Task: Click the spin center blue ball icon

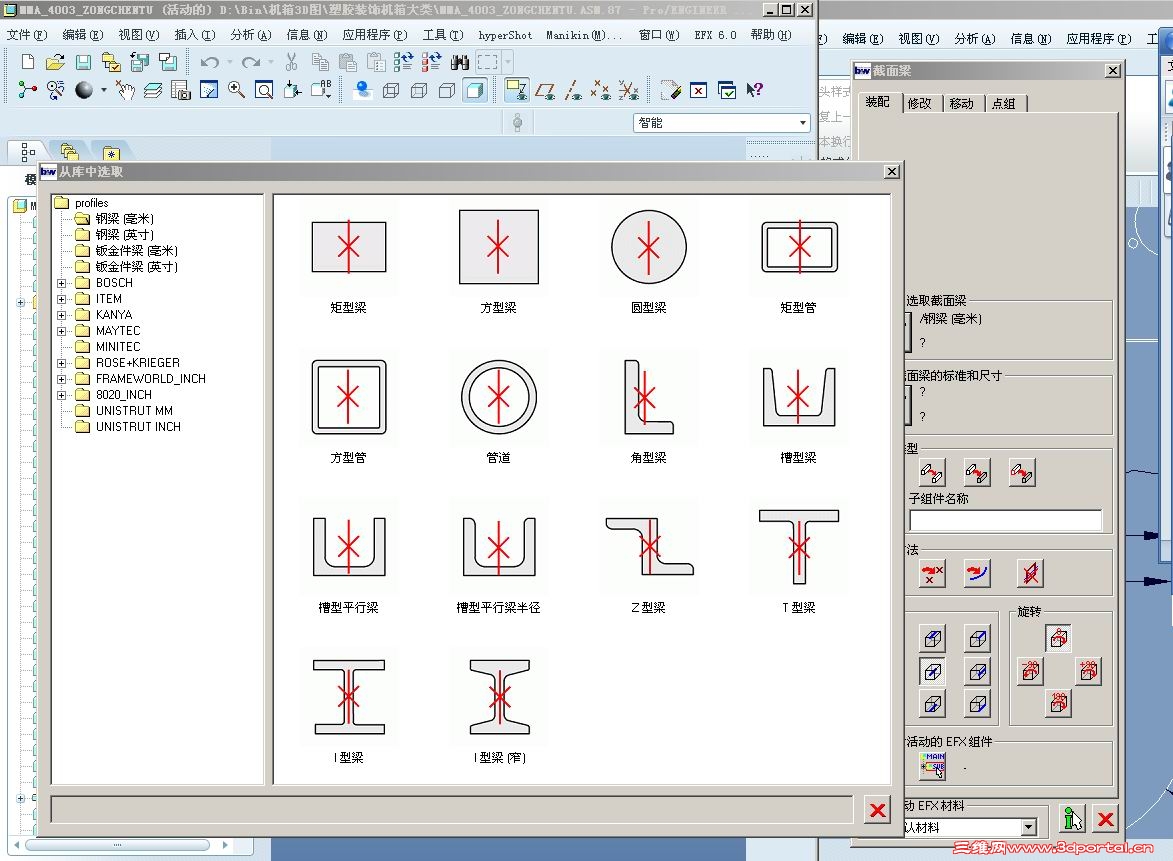Action: [363, 91]
